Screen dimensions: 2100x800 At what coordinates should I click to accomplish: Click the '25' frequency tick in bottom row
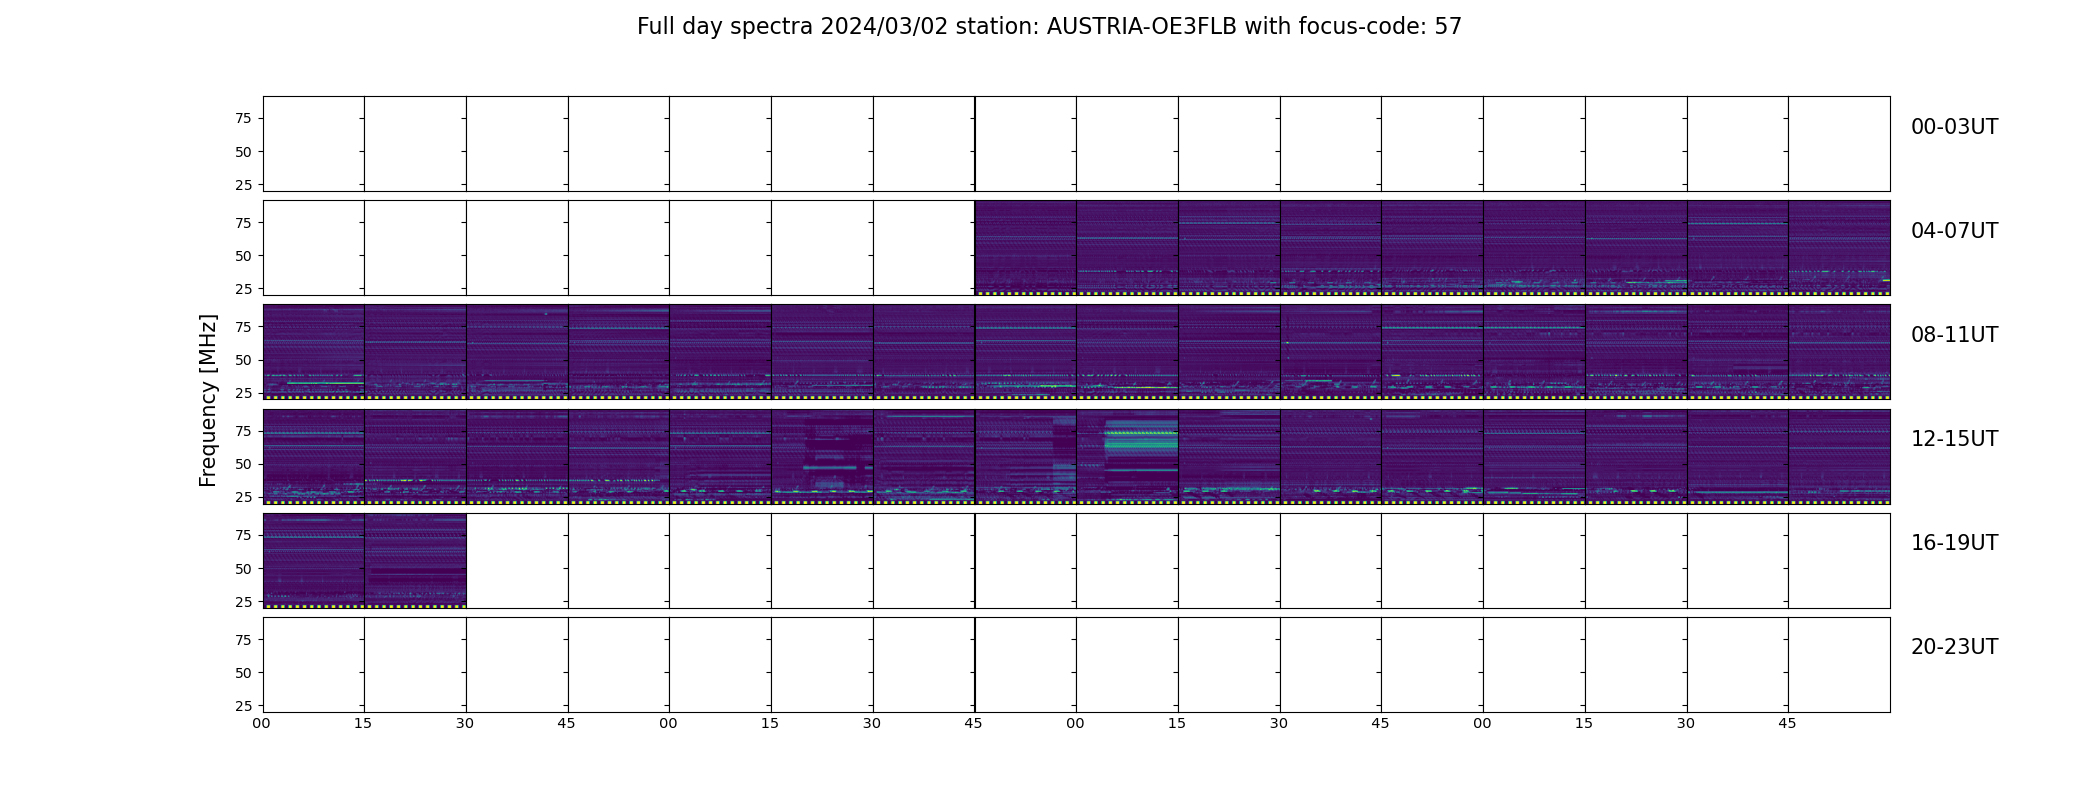(x=242, y=706)
